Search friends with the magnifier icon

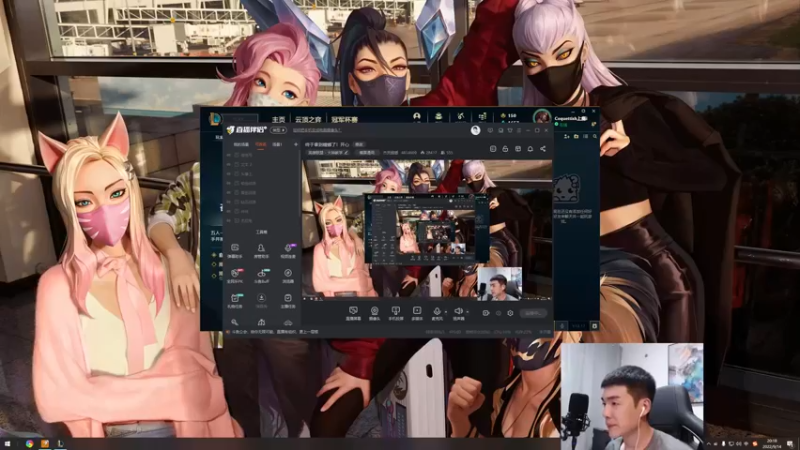(594, 136)
